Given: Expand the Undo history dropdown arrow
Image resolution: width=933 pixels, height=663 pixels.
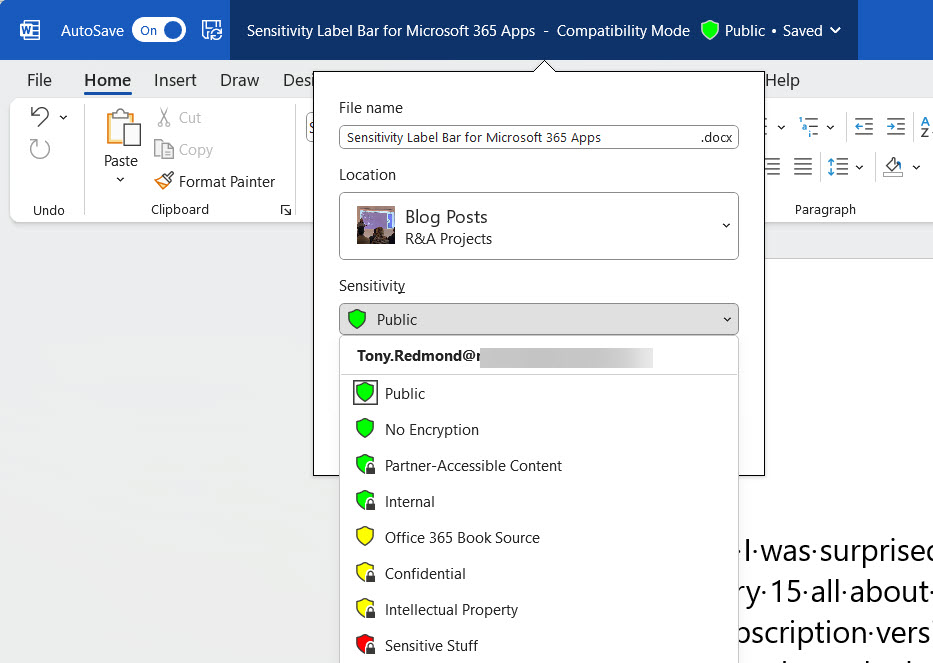Looking at the screenshot, I should click(63, 117).
